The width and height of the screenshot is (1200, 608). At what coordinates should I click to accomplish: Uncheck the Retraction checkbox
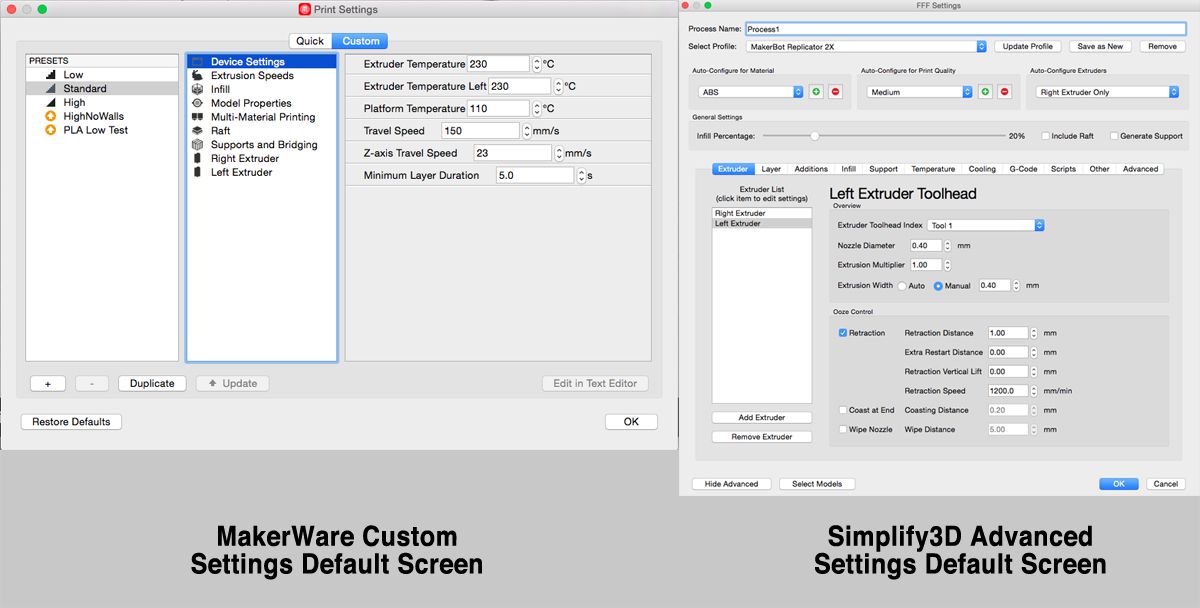[843, 333]
